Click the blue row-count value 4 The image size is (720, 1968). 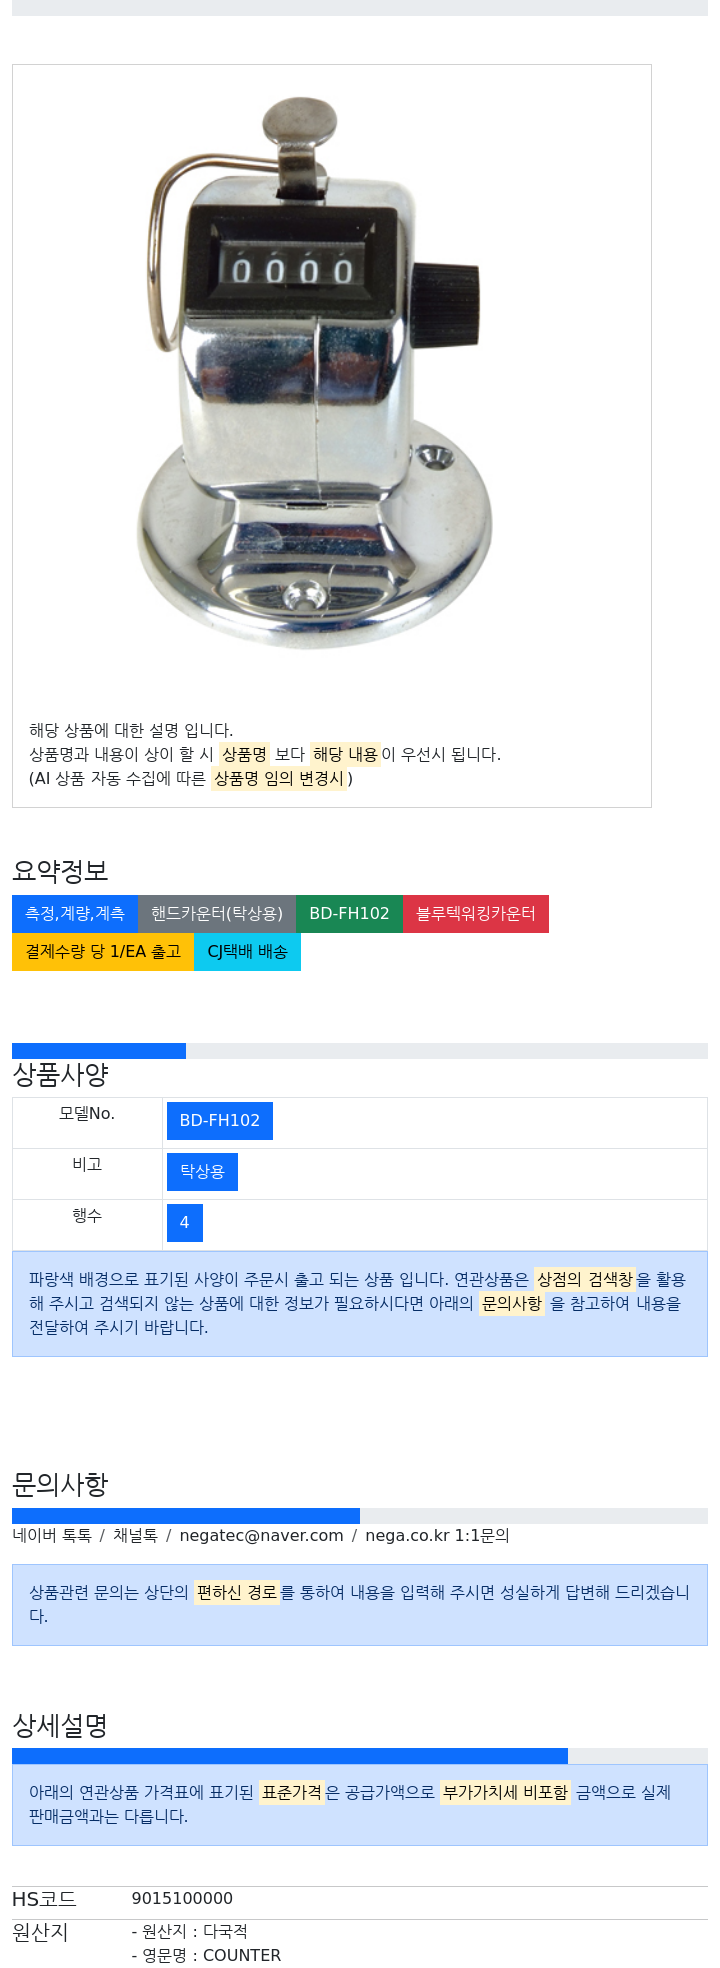pos(184,1223)
